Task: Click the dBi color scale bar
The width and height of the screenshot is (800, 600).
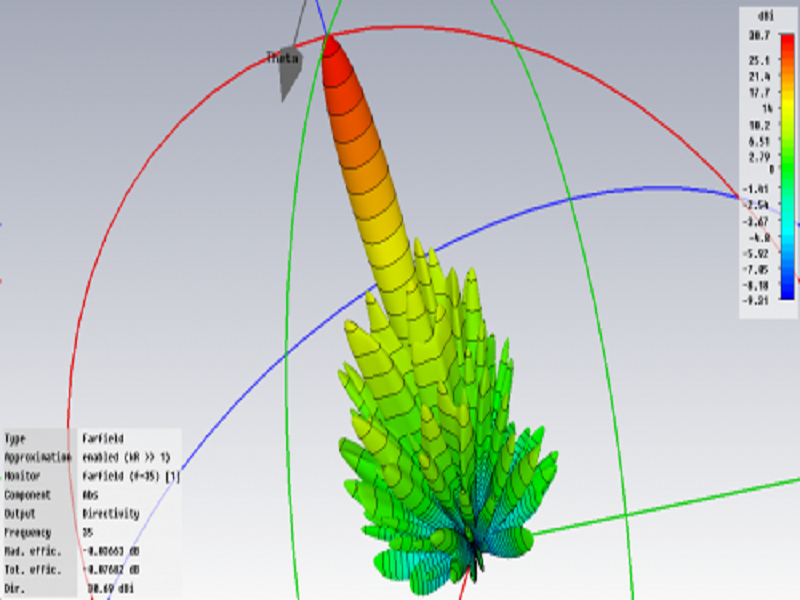Action: tap(787, 166)
